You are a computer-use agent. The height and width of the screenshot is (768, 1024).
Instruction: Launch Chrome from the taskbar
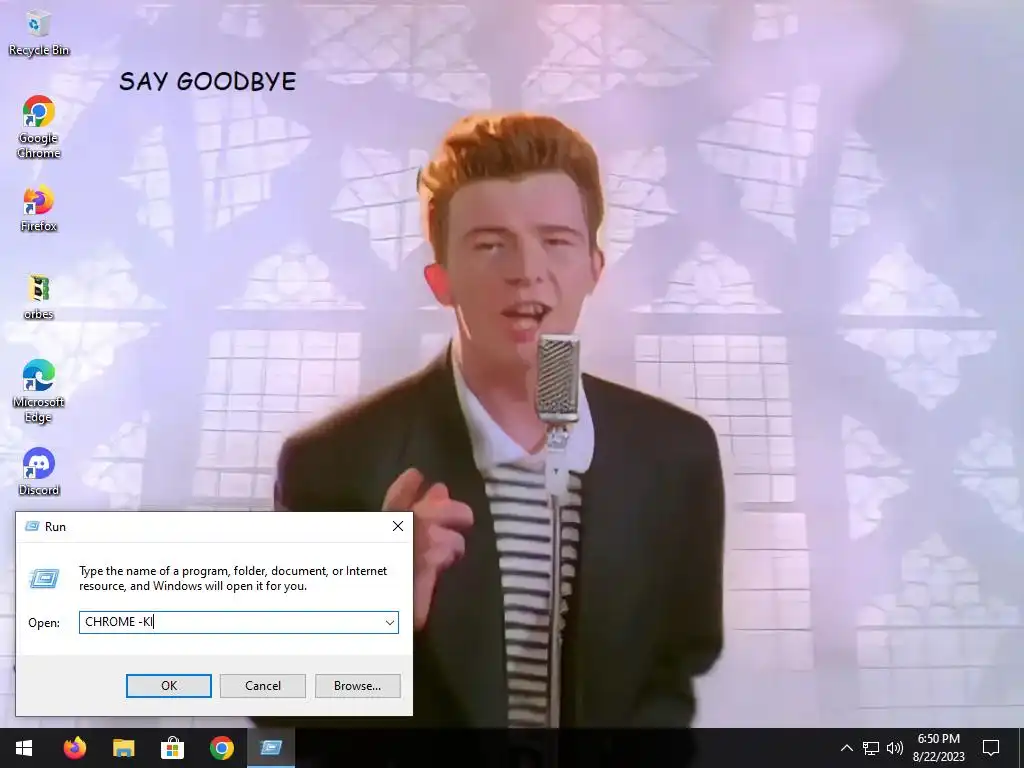pyautogui.click(x=221, y=748)
